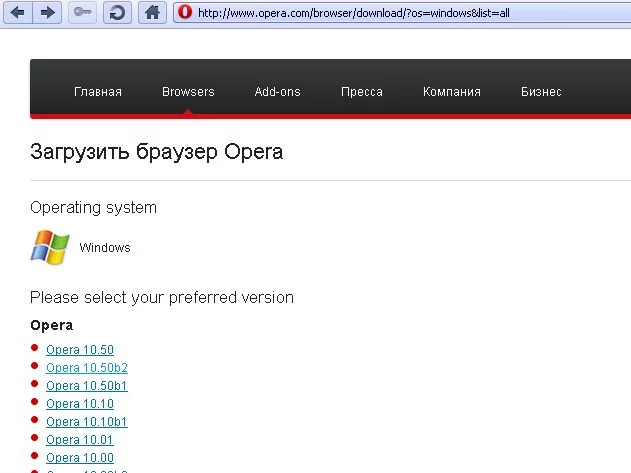
Task: Open the Пресса navigation item
Action: click(362, 92)
